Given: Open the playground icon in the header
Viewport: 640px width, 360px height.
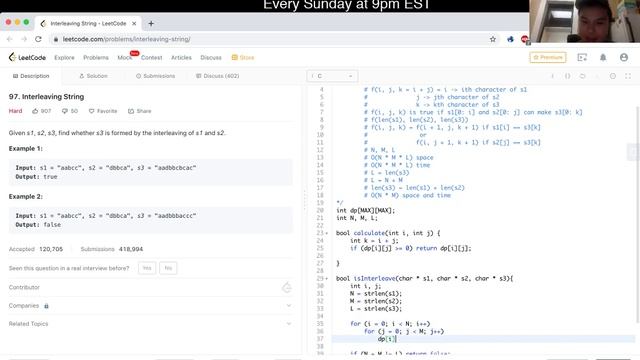Looking at the screenshot, I should pos(582,58).
